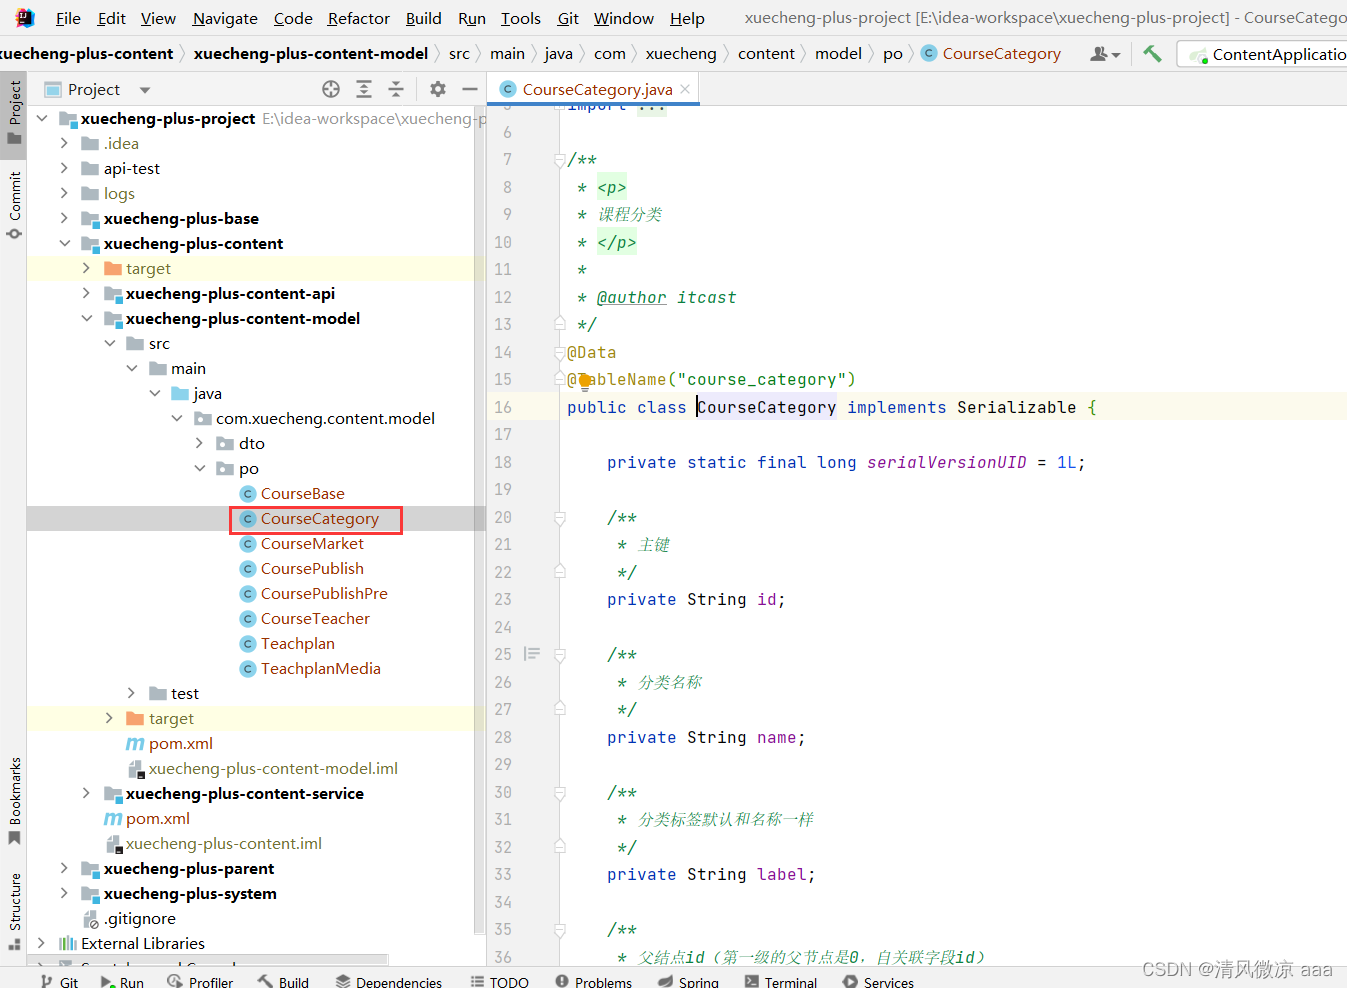The image size is (1347, 988).
Task: Select TeachplanMedia class in tree
Action: 320,668
